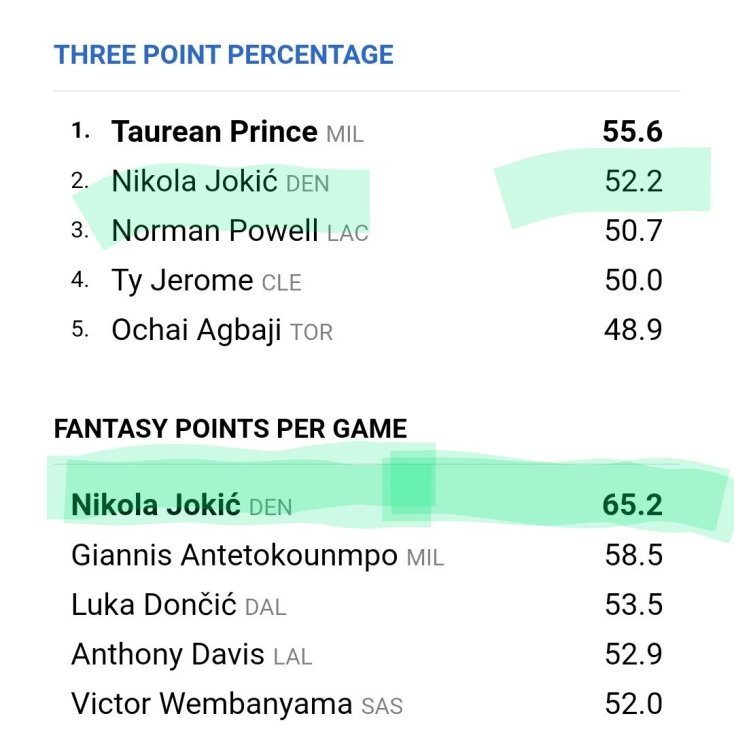Select the Ty Jerome player name
This screenshot has height=750, width=734.
(x=182, y=281)
